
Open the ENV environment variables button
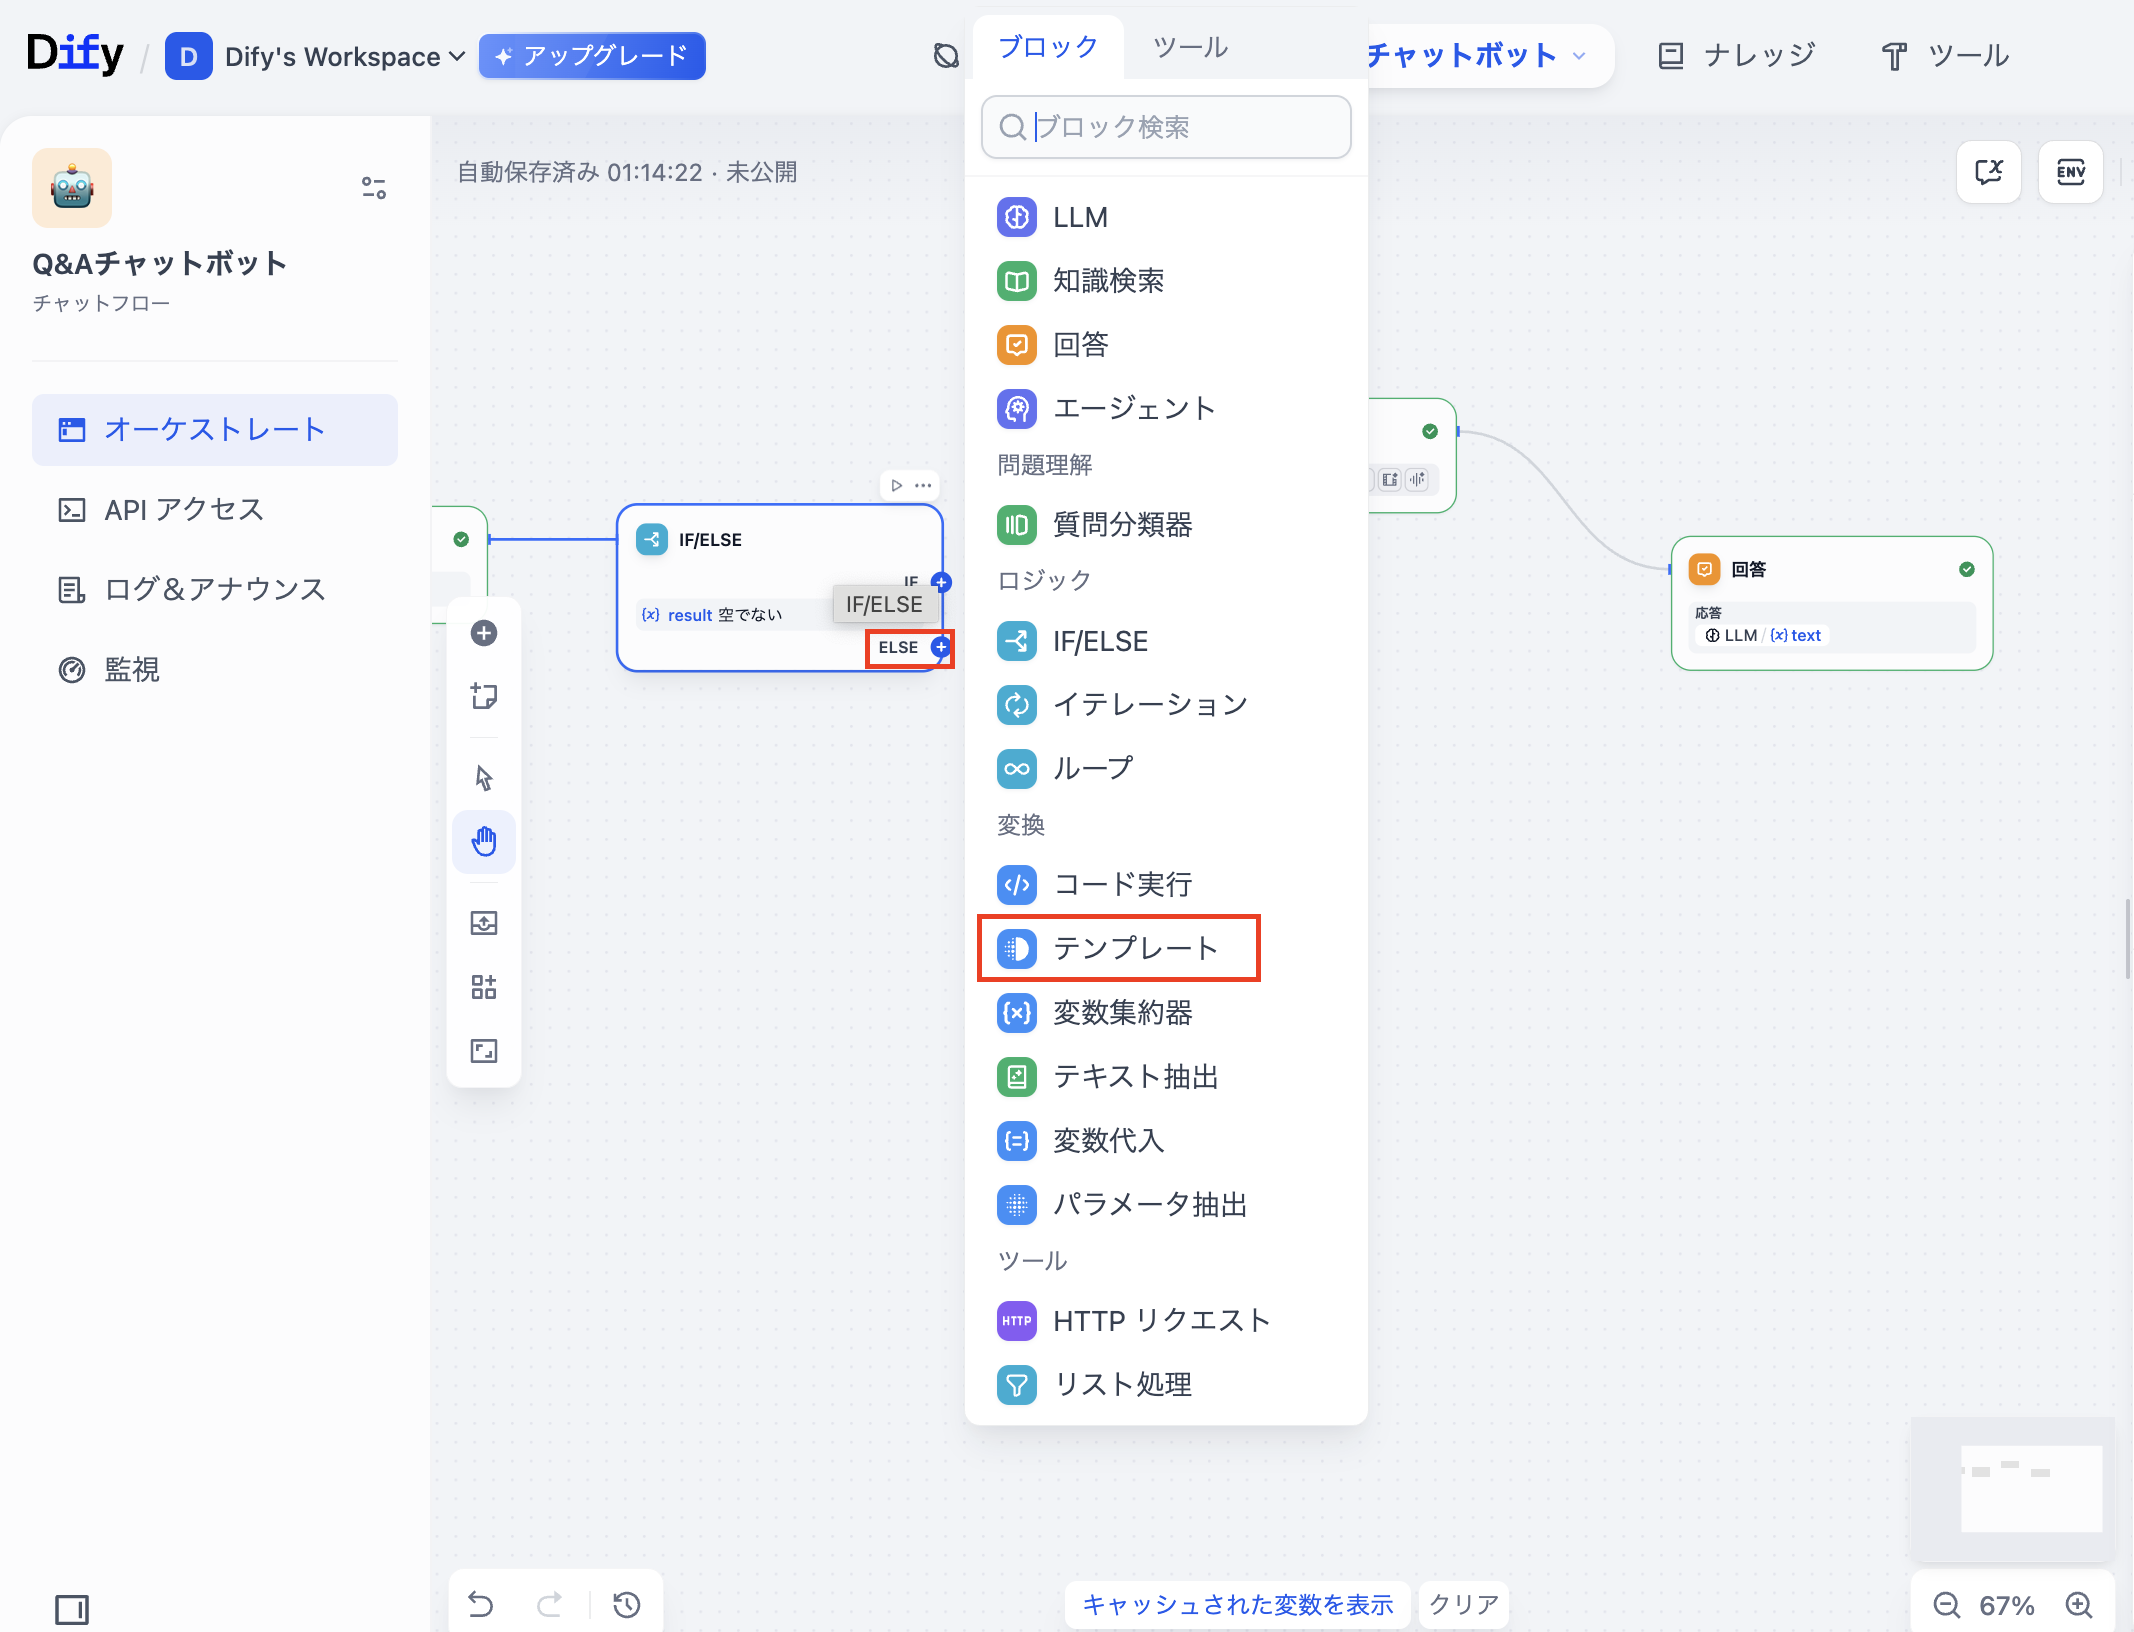click(2070, 173)
